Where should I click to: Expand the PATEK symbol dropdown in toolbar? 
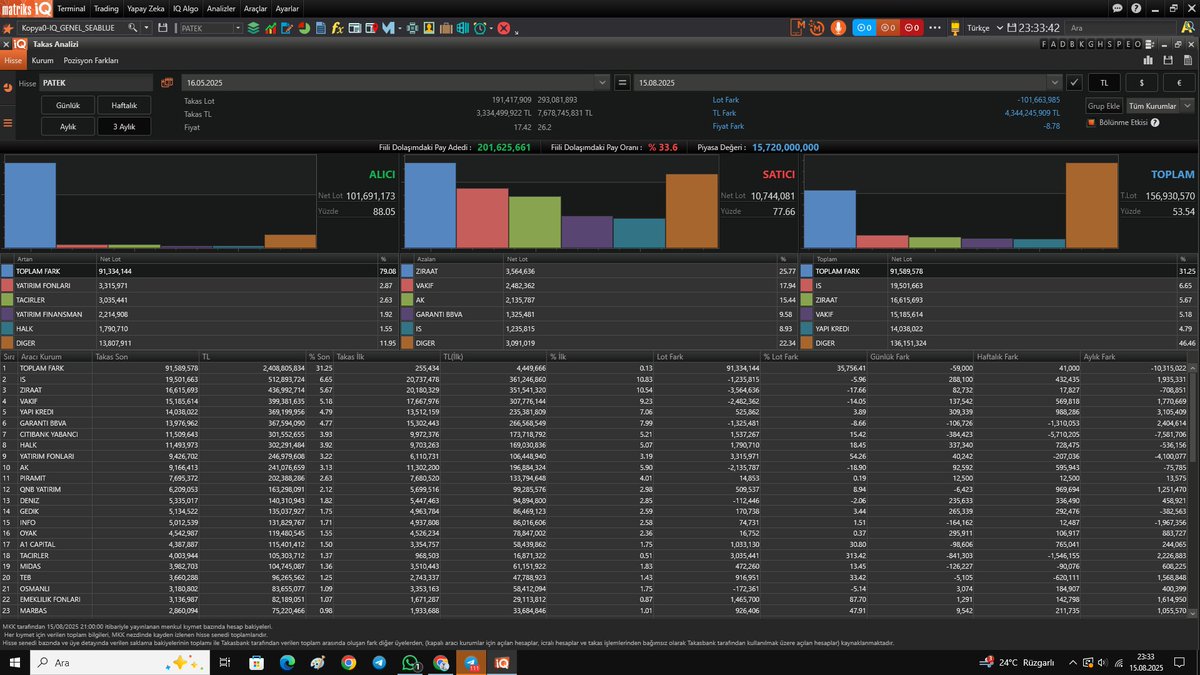[x=237, y=28]
